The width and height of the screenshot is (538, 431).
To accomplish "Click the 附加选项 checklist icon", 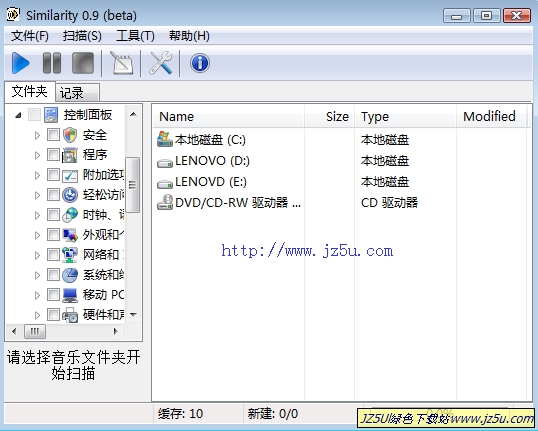I will coord(70,175).
